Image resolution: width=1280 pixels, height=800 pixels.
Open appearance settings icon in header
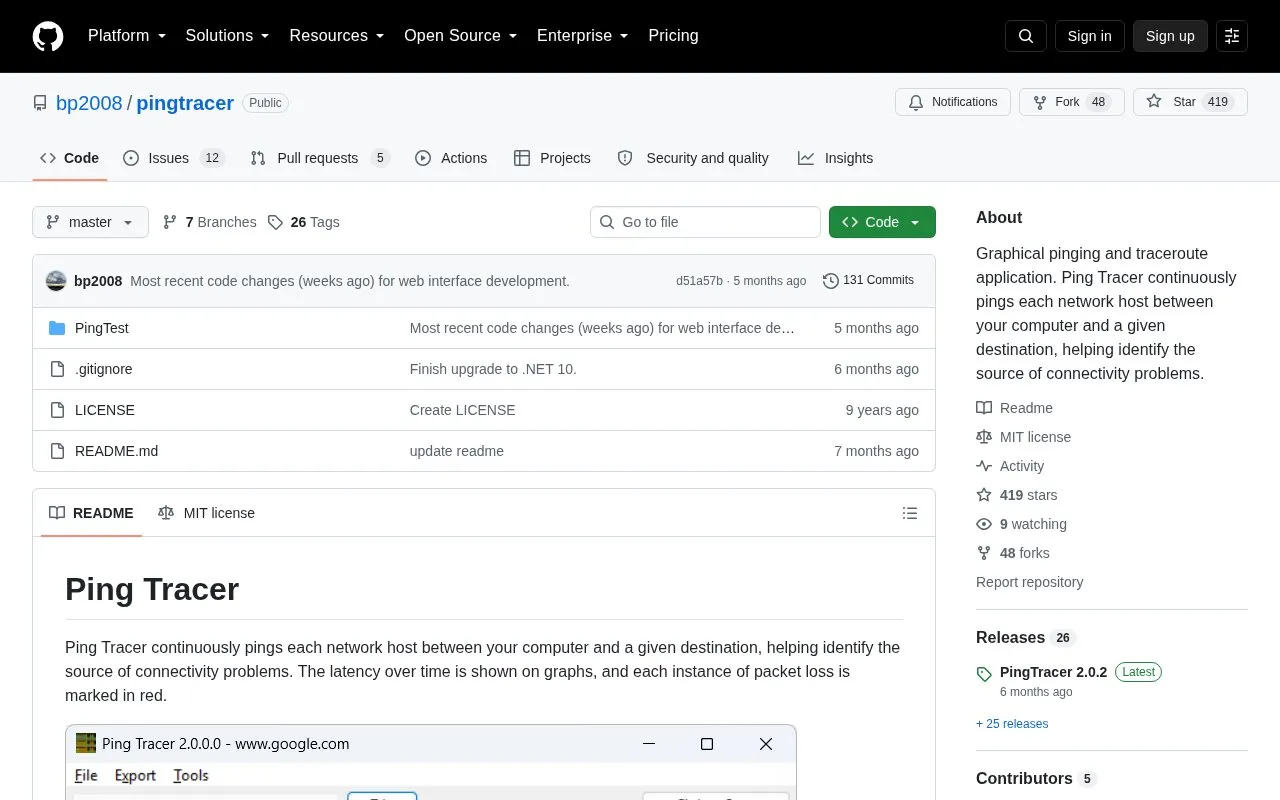(1232, 36)
